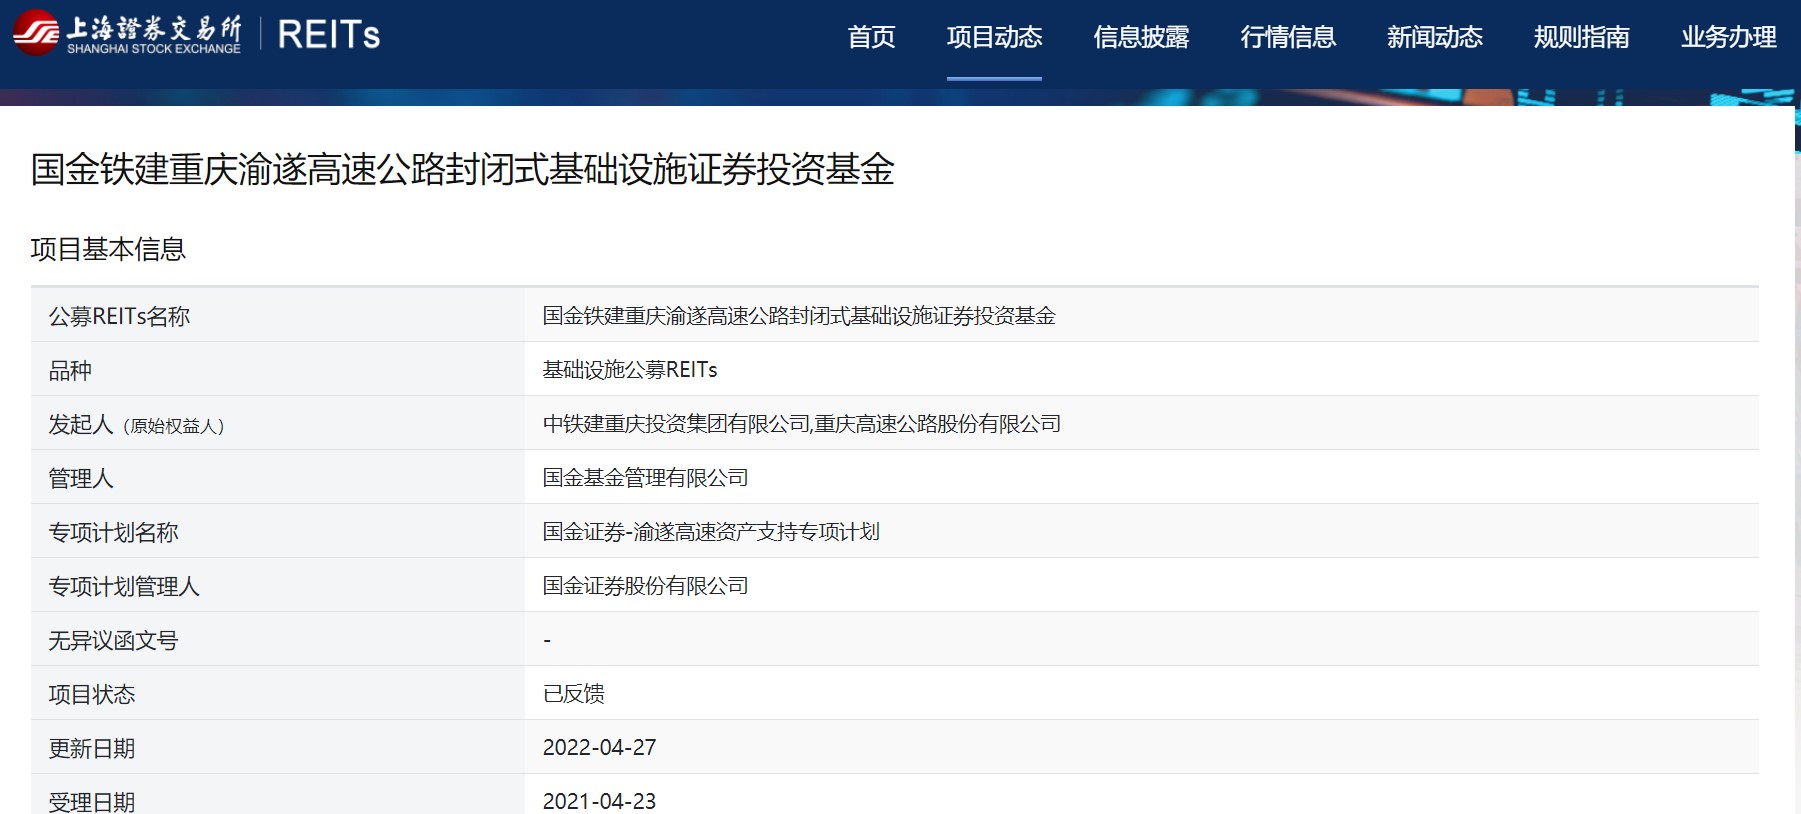Open the 信息披露 menu item
Image resolution: width=1801 pixels, height=814 pixels.
point(1141,38)
